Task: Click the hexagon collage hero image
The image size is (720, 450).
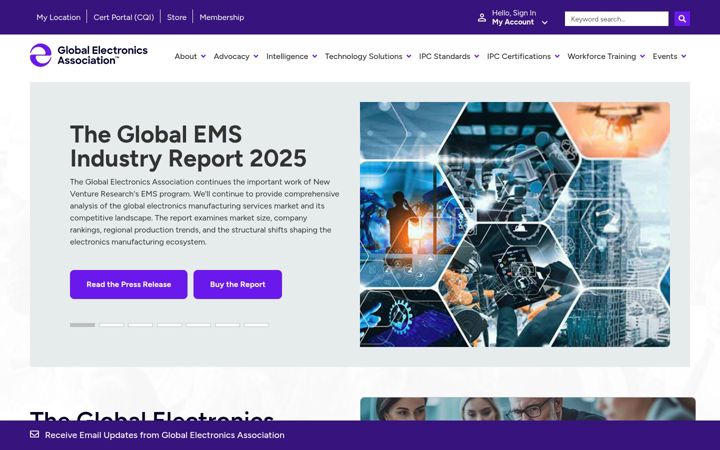Action: [x=515, y=224]
